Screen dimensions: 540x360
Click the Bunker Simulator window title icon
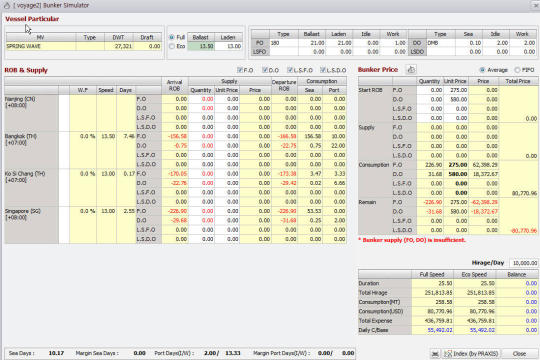pyautogui.click(x=7, y=5)
